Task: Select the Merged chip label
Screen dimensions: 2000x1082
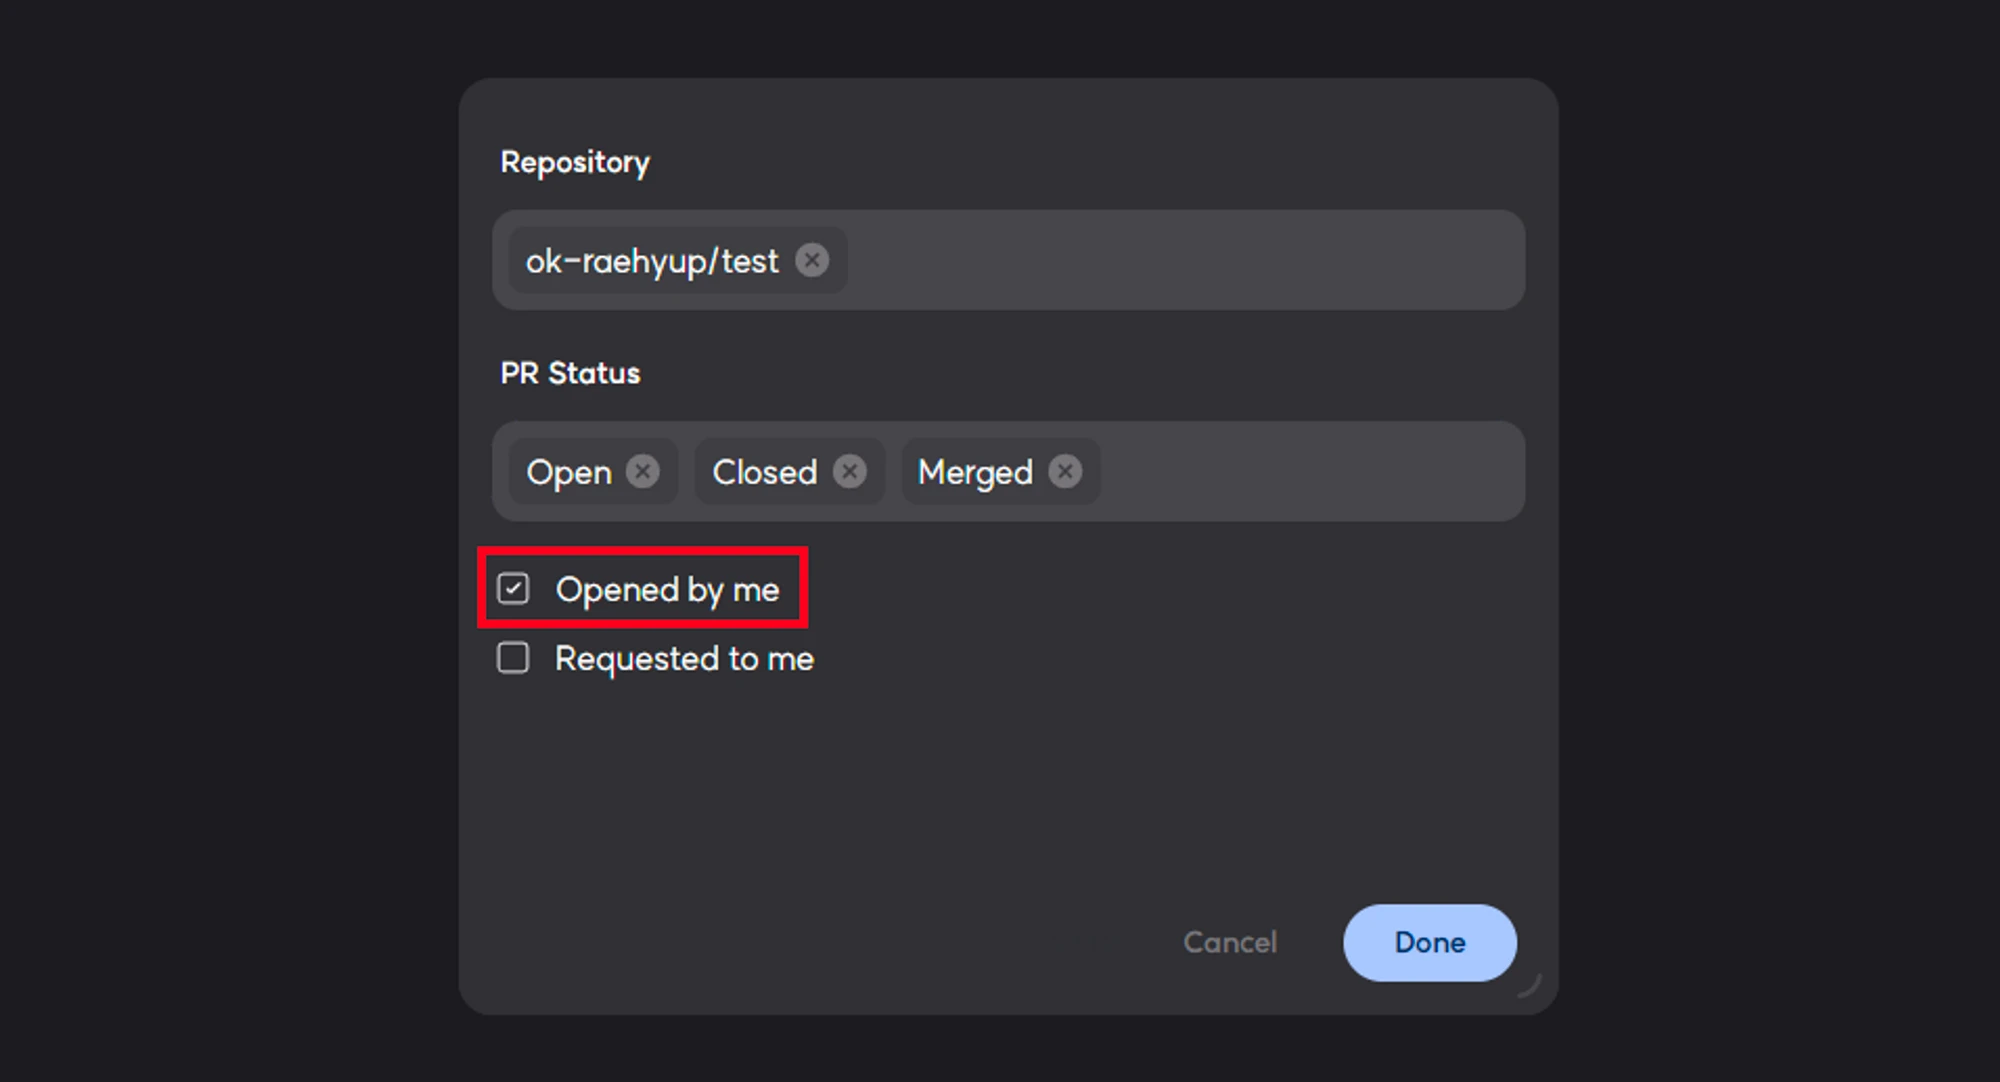Action: click(x=974, y=472)
